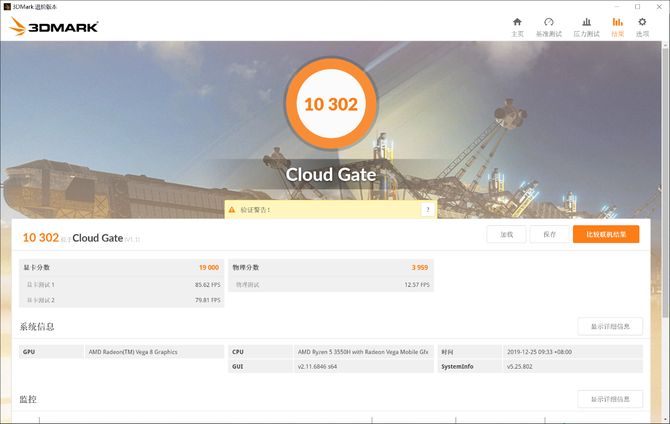Click the Monitoring (监控) heading
The width and height of the screenshot is (670, 424).
[x=28, y=399]
